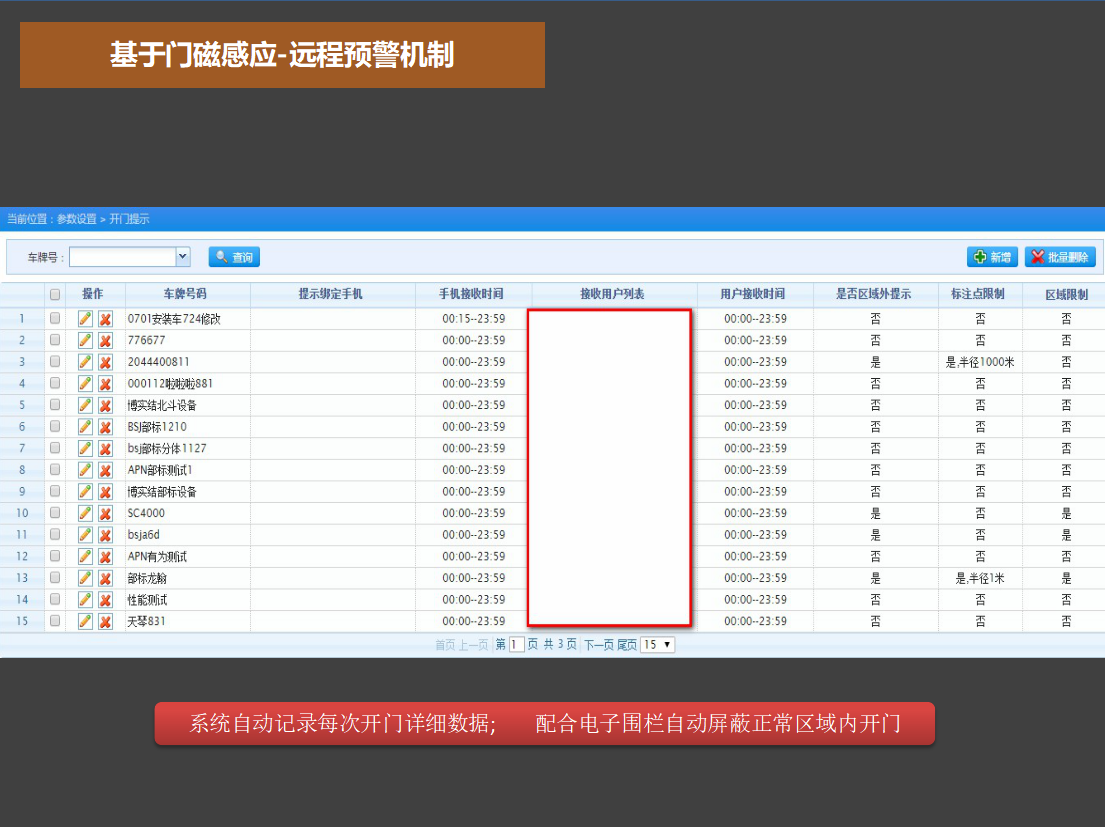The height and width of the screenshot is (827, 1105).
Task: Click edit pencil for 天琴831 row
Action: (x=85, y=621)
